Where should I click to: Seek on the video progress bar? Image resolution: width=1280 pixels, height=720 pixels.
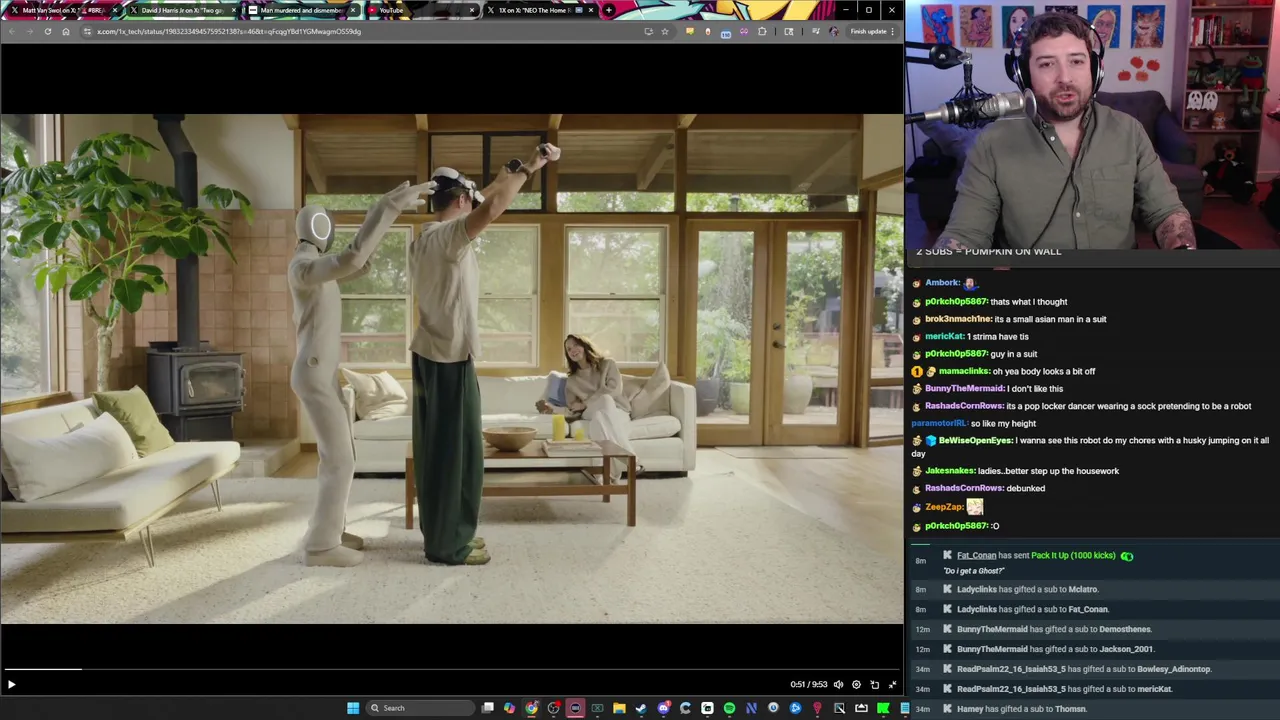[x=452, y=669]
